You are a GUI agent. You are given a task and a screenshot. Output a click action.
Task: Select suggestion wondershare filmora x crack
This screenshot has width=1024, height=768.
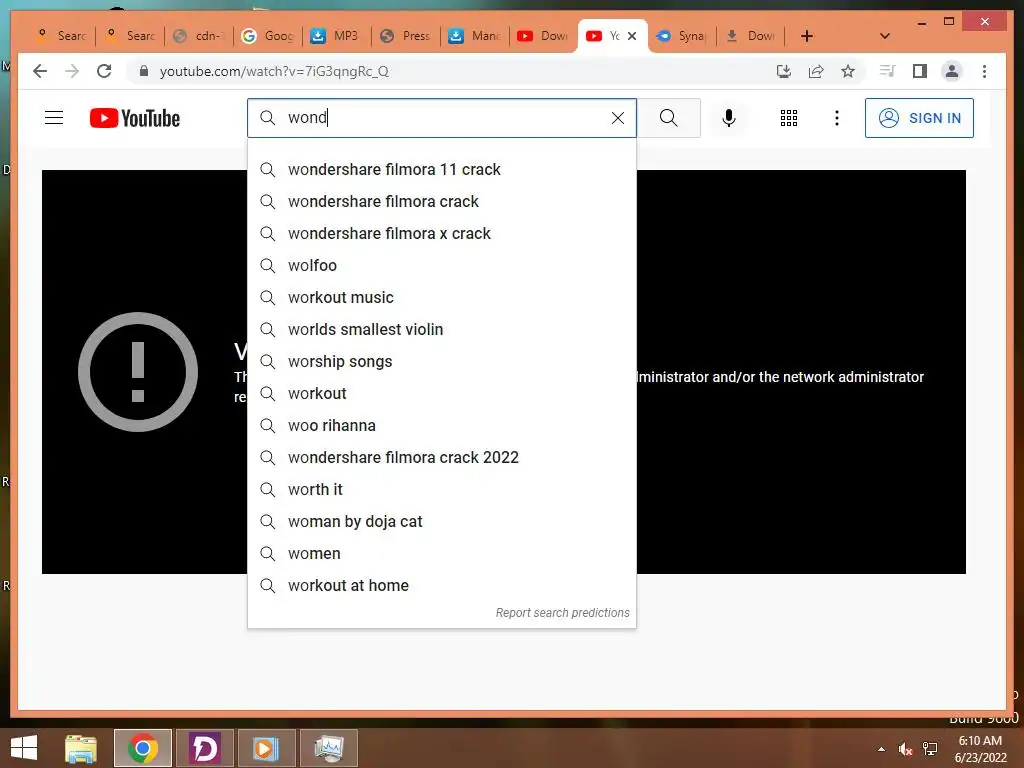click(x=441, y=233)
